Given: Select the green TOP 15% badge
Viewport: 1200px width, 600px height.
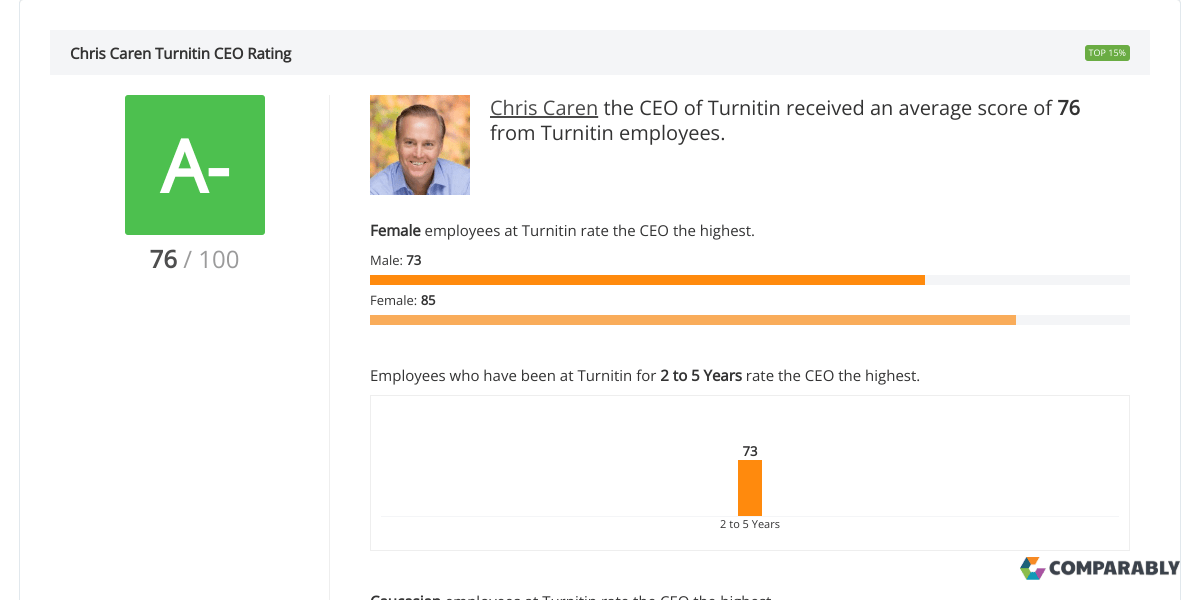Looking at the screenshot, I should click(1107, 52).
